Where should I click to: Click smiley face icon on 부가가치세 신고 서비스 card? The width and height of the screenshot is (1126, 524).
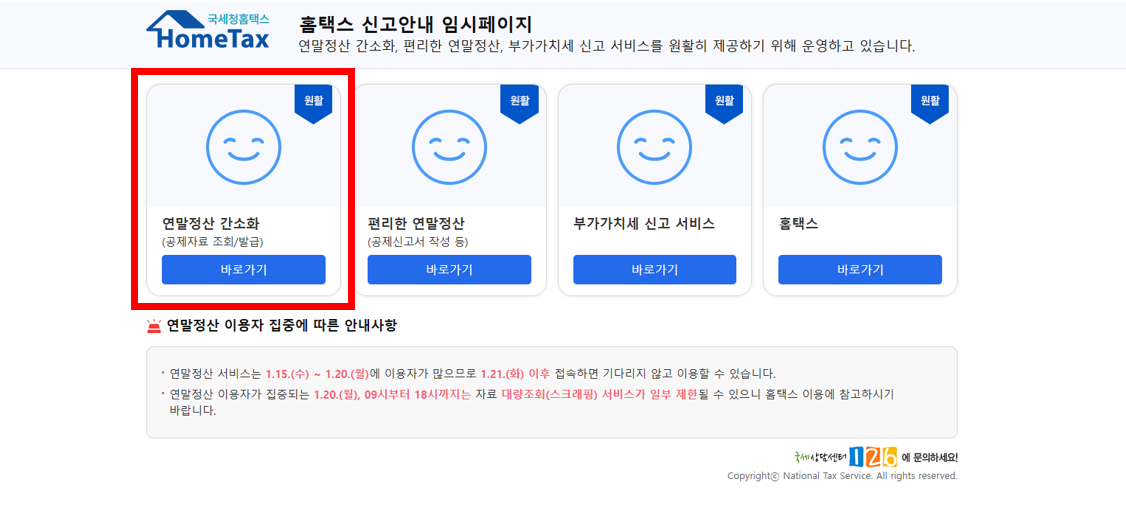pos(655,147)
